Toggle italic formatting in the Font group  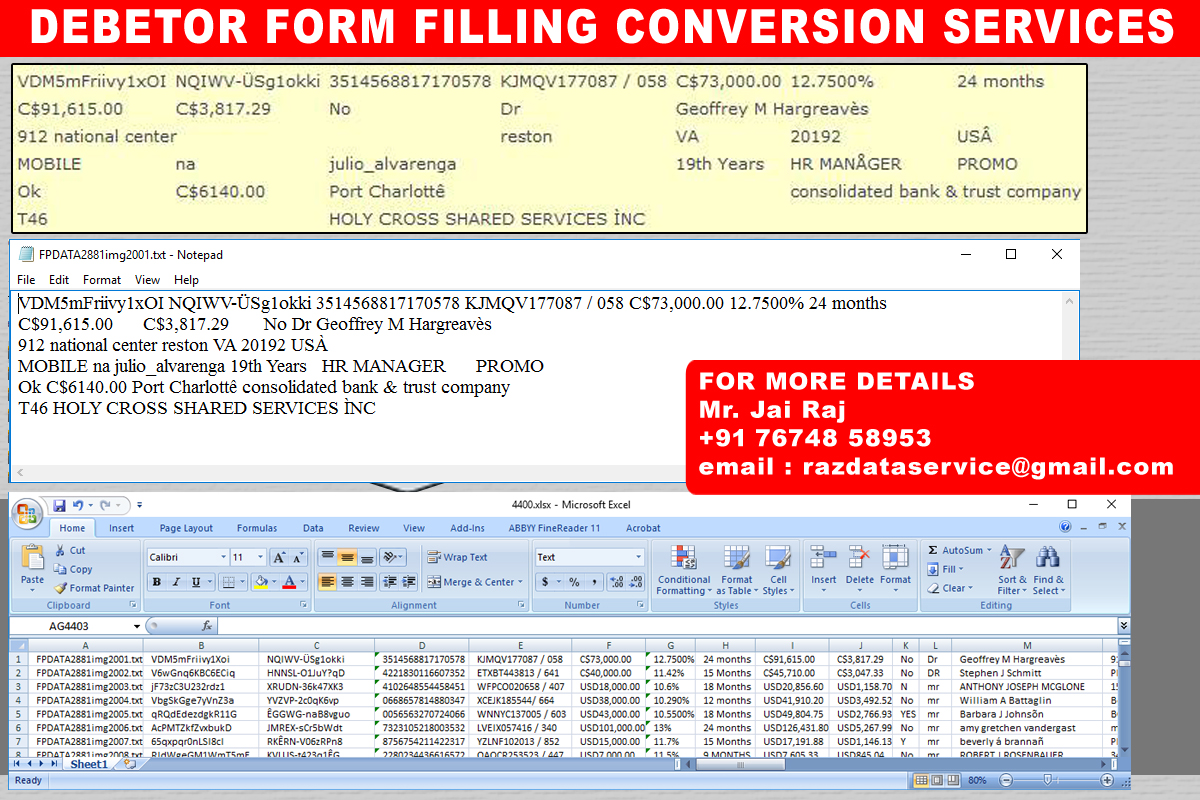tap(176, 582)
